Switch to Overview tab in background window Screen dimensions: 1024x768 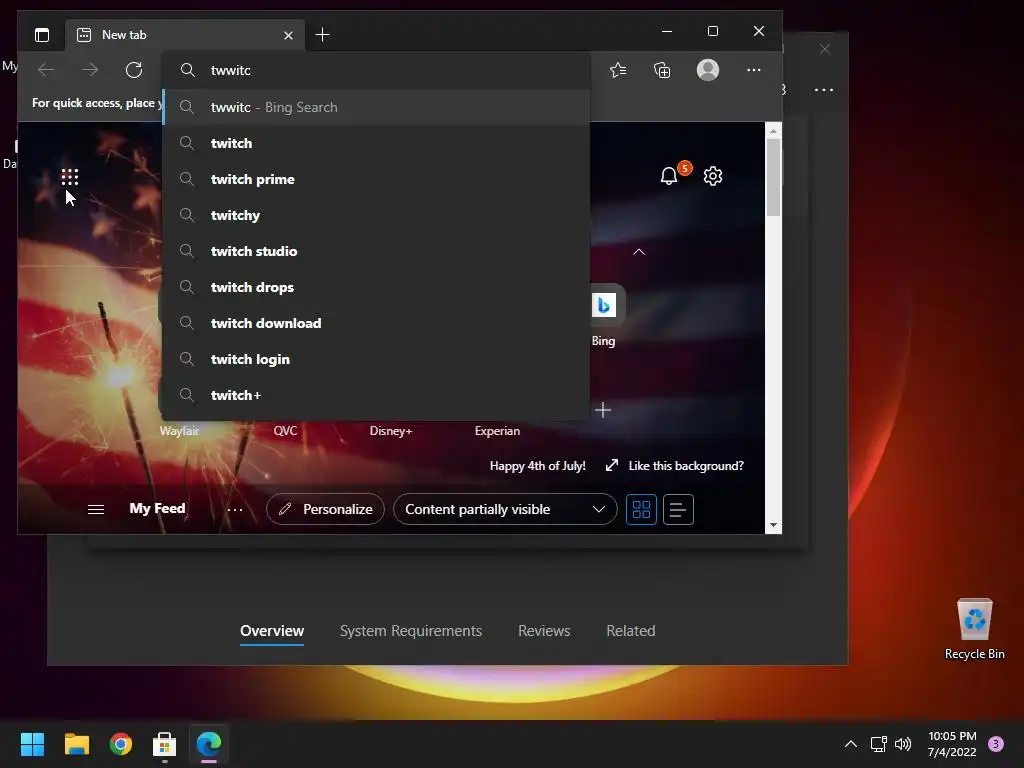pyautogui.click(x=272, y=631)
